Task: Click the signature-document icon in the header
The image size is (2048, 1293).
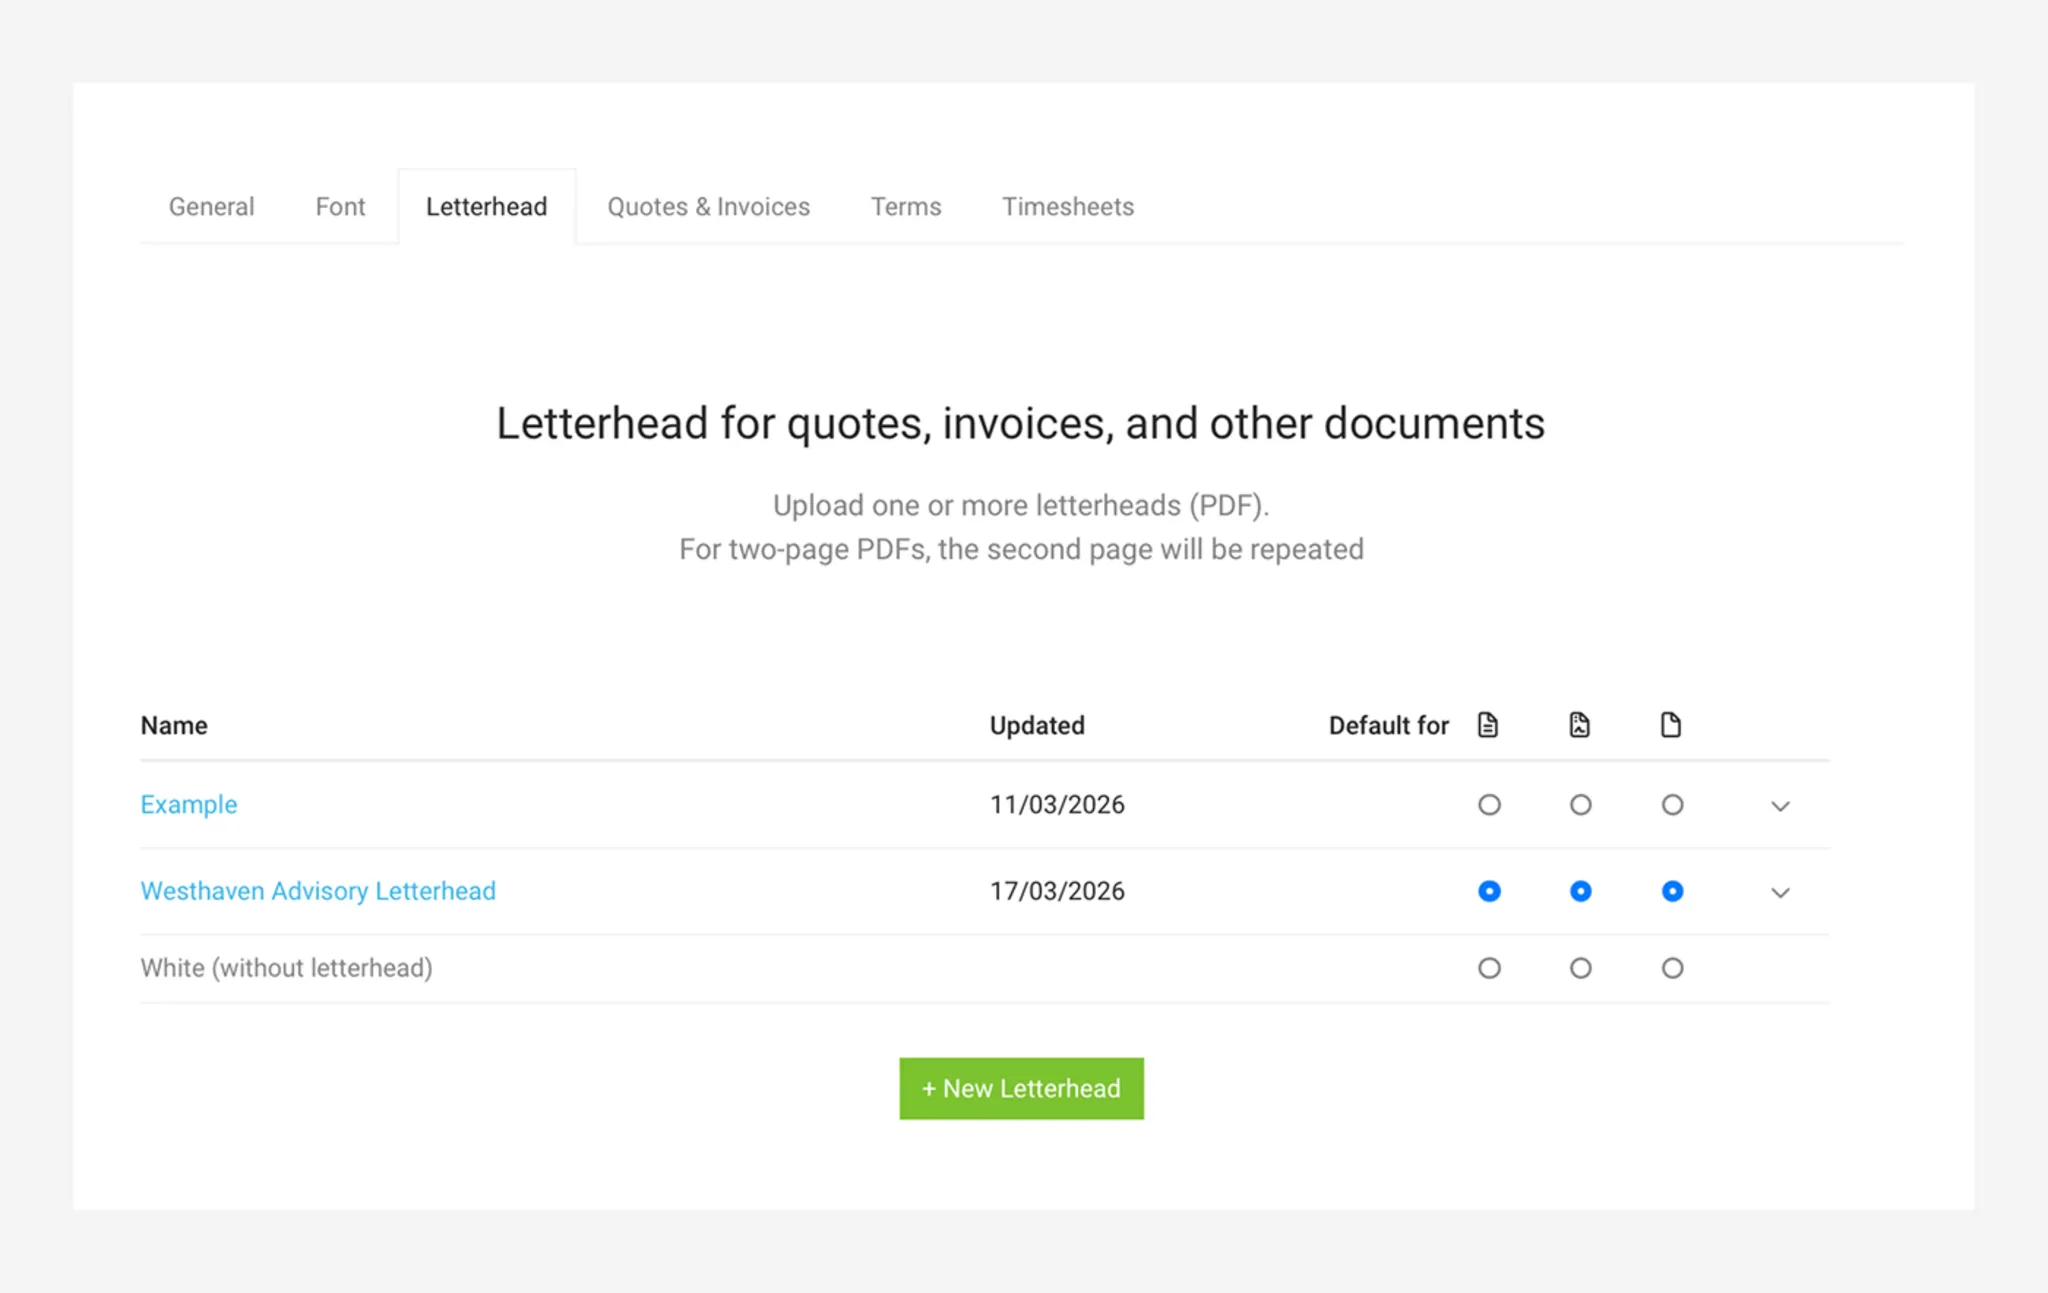Action: point(1579,725)
